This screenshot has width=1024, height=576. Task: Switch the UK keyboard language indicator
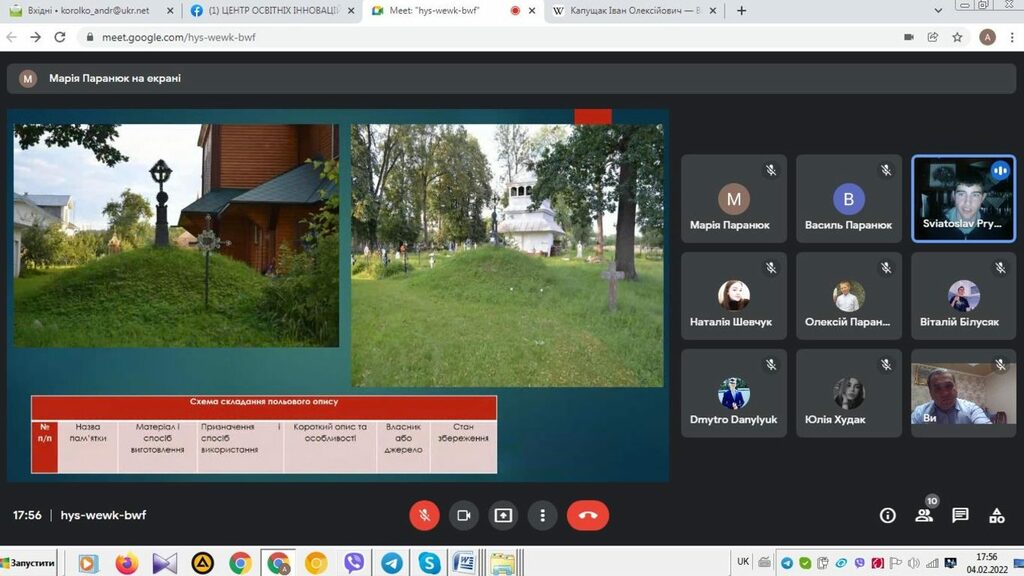click(x=743, y=562)
